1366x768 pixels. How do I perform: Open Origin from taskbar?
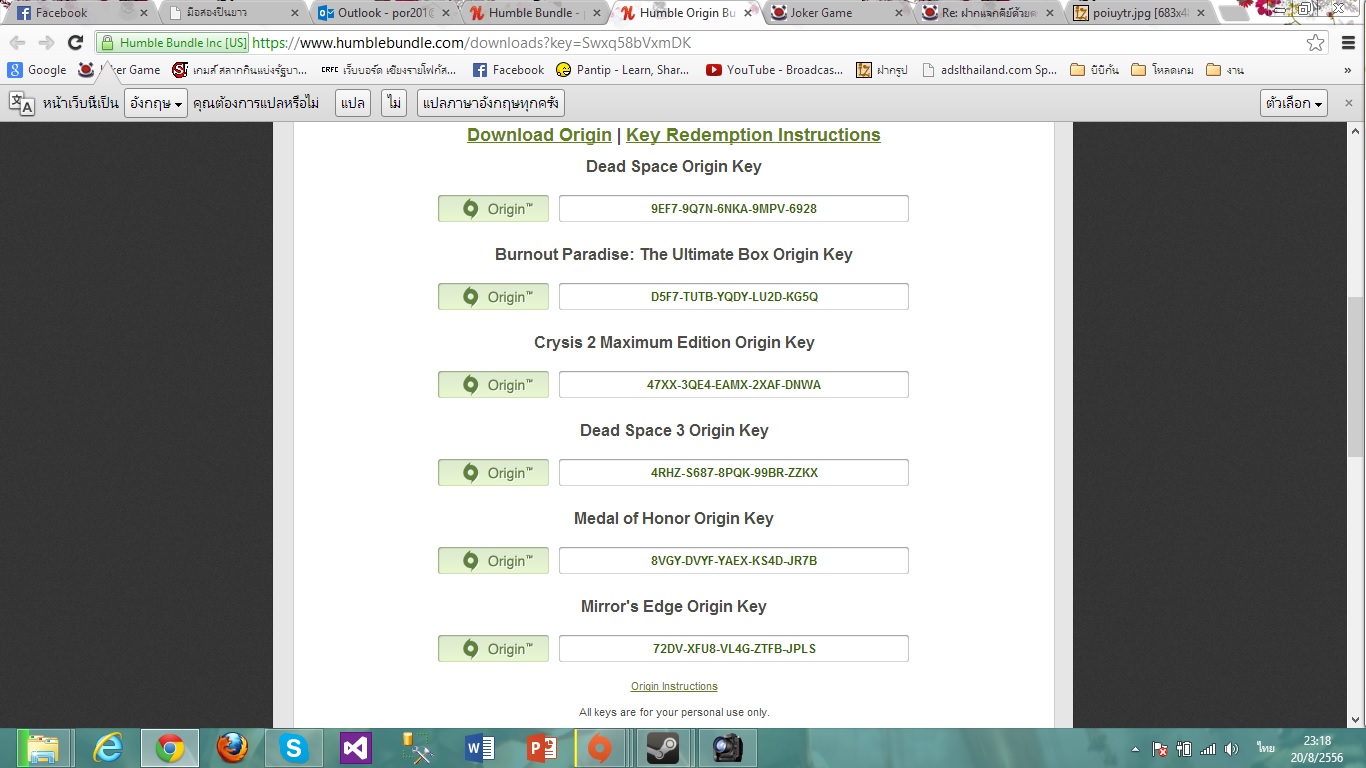(x=600, y=748)
